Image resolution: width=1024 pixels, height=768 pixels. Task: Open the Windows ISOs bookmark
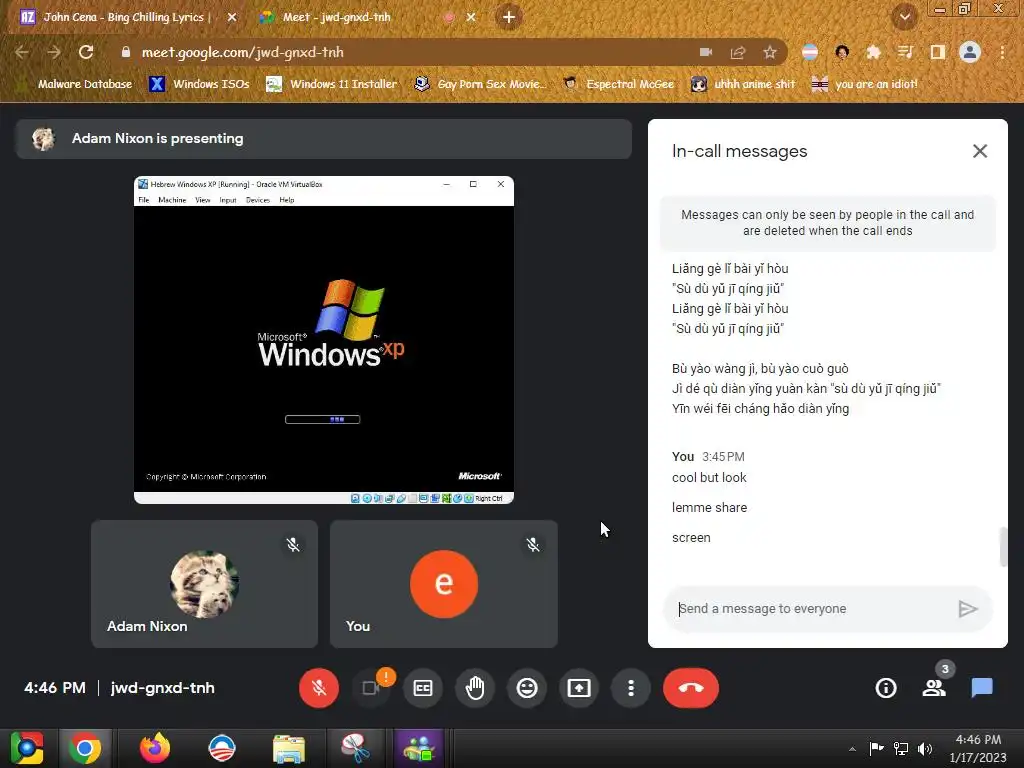click(x=199, y=84)
